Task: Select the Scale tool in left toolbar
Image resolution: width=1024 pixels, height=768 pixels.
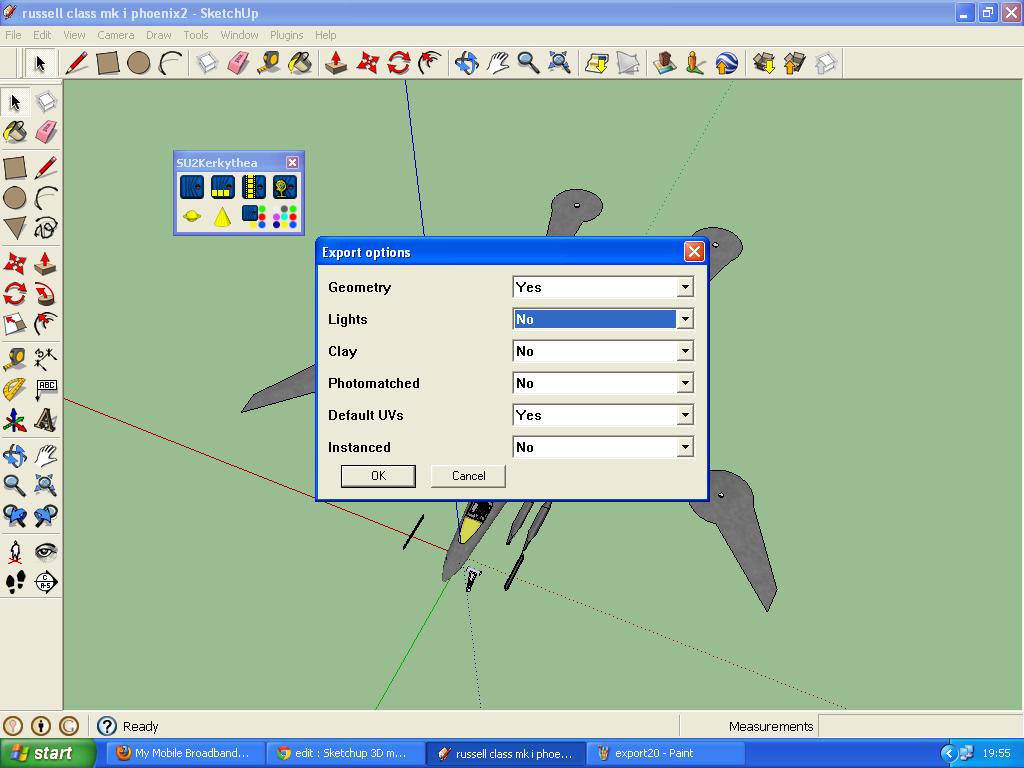Action: (x=15, y=324)
